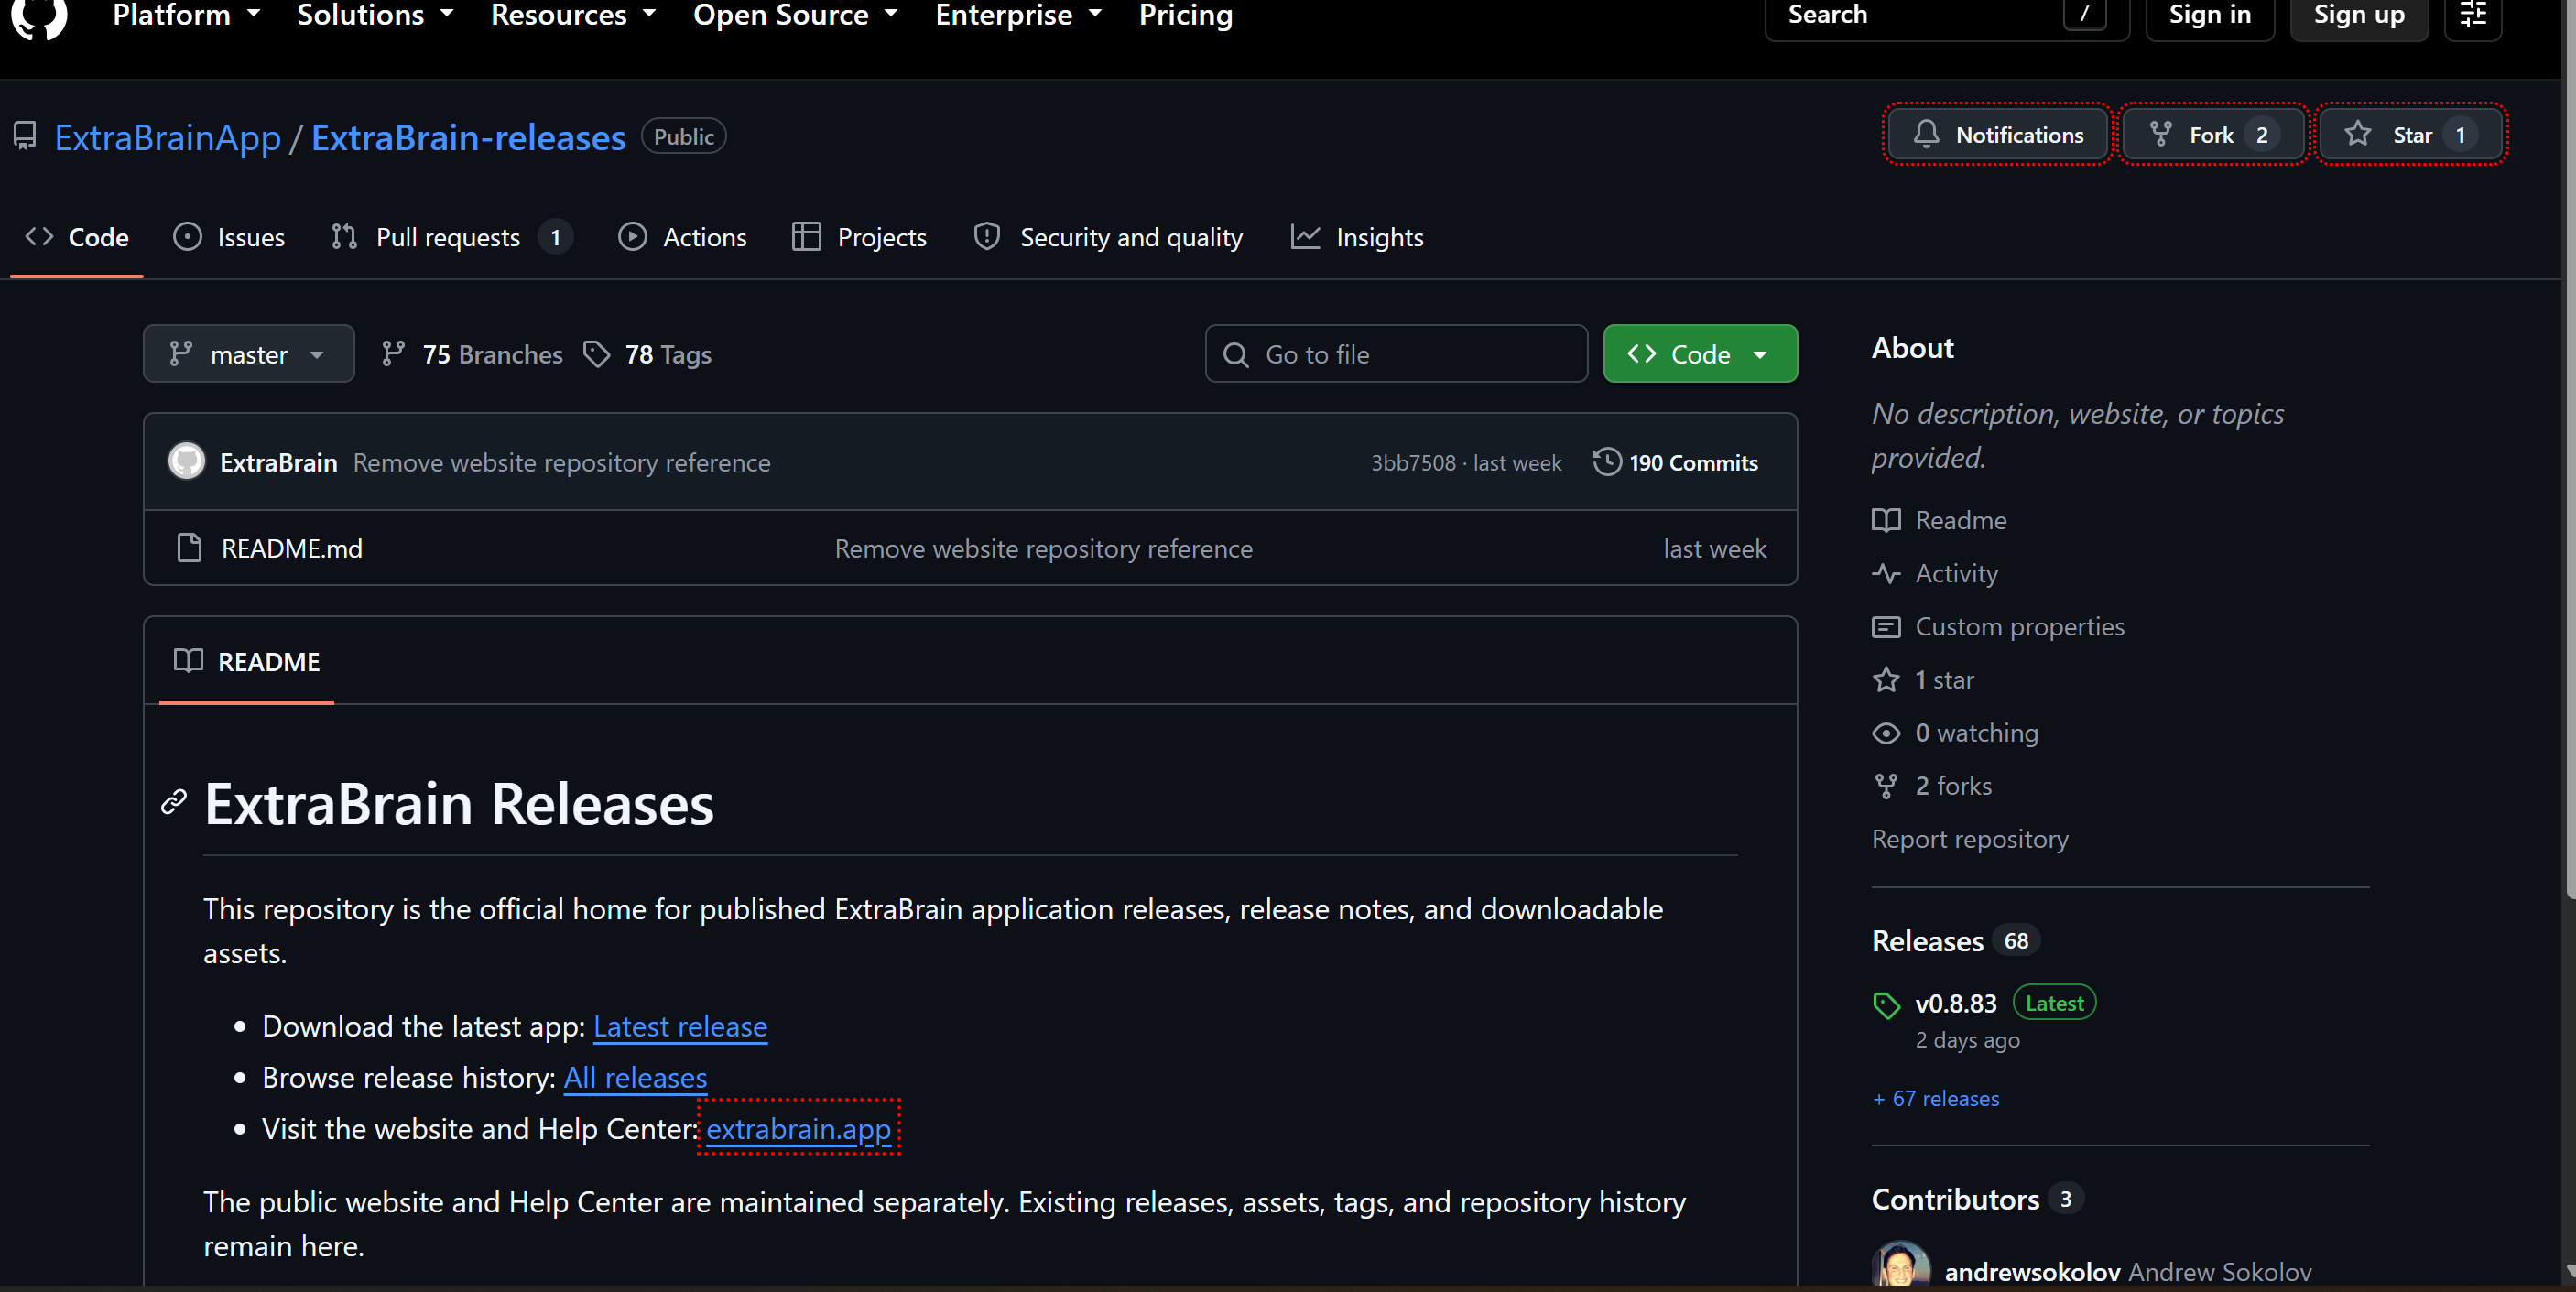Open release v0.8.83
Viewport: 2576px width, 1292px height.
click(1955, 1003)
